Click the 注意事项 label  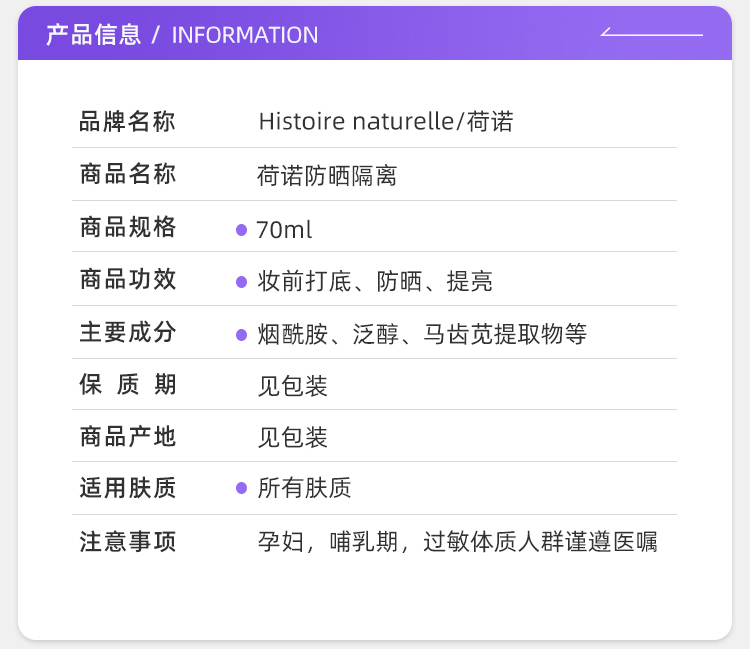pyautogui.click(x=127, y=542)
